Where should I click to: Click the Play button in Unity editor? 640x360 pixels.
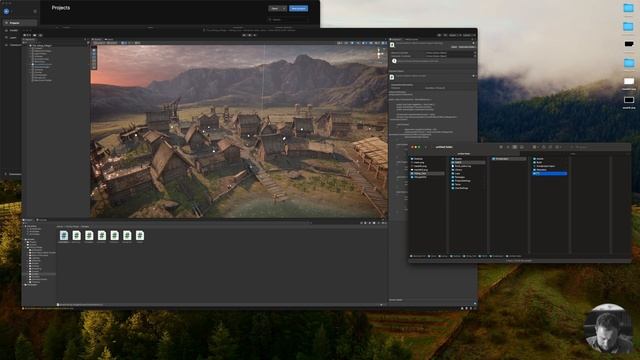pyautogui.click(x=244, y=35)
